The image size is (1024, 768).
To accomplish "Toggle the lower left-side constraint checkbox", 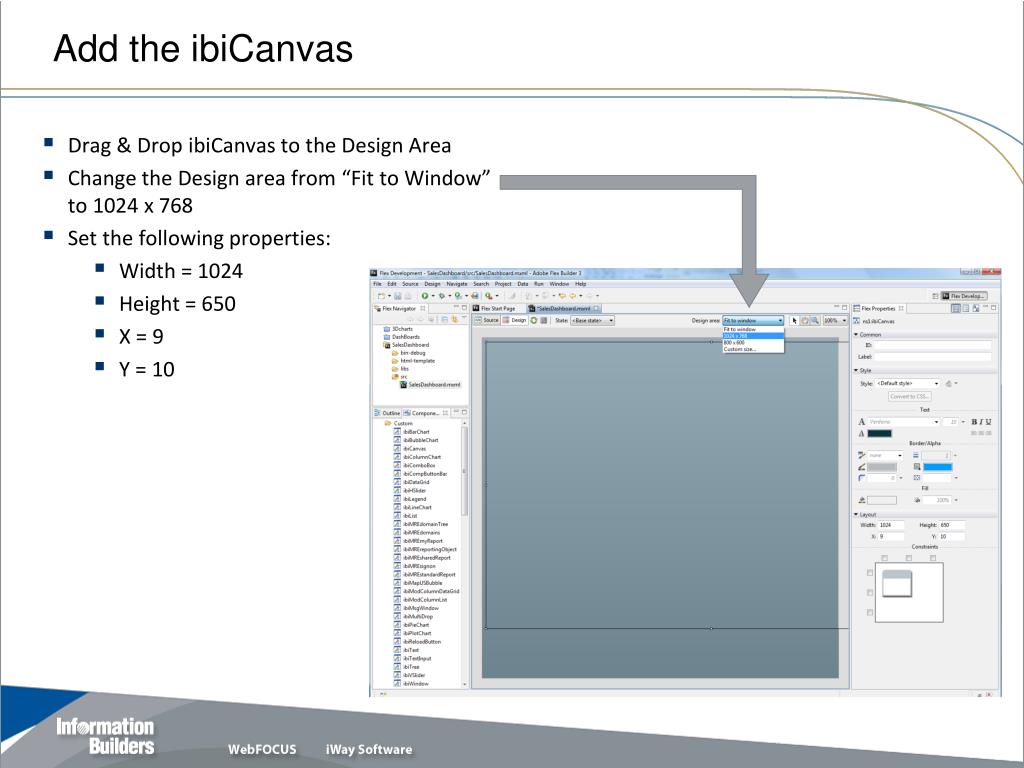I will 870,613.
